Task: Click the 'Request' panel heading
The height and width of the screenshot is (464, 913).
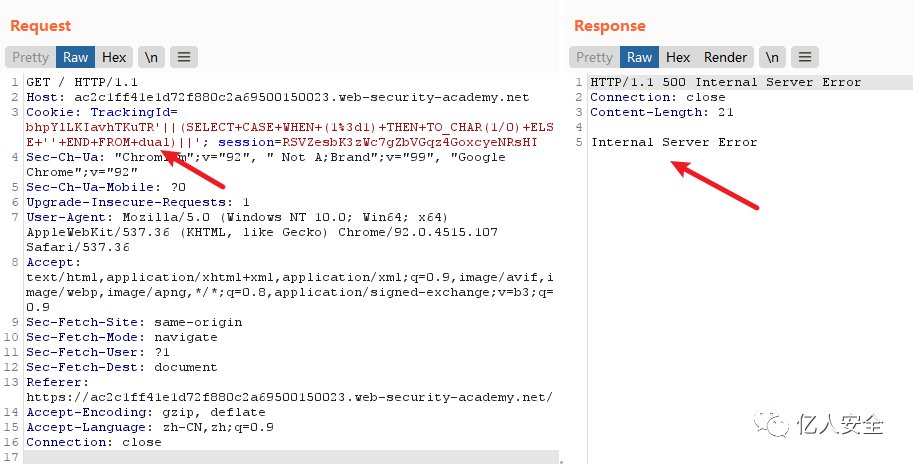Action: pyautogui.click(x=41, y=26)
